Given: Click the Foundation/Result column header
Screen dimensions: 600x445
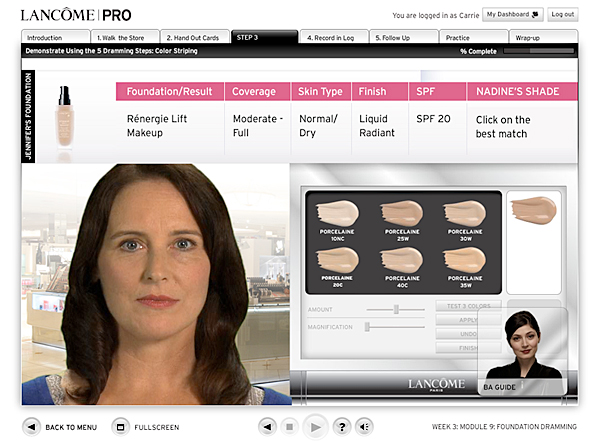Looking at the screenshot, I should pyautogui.click(x=170, y=91).
